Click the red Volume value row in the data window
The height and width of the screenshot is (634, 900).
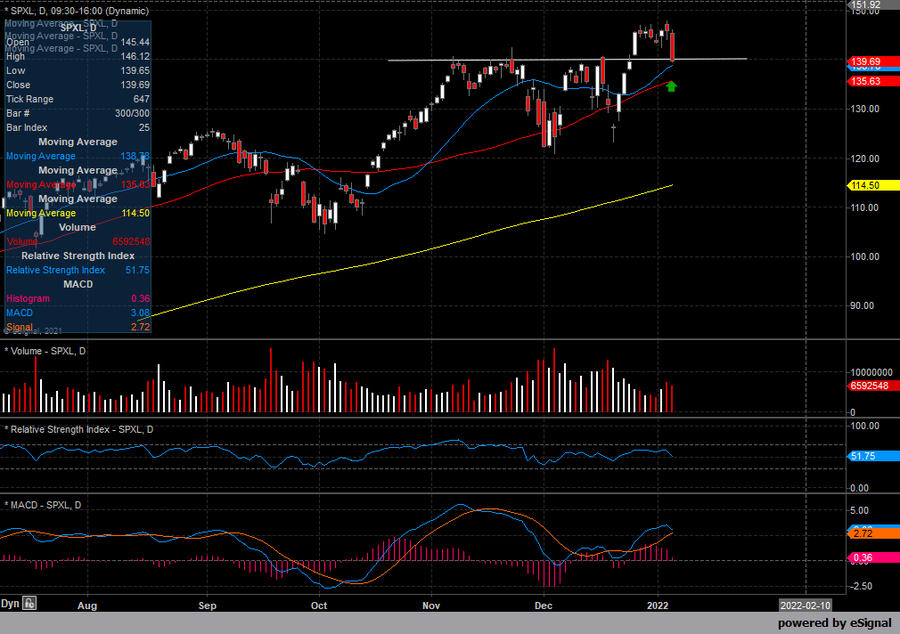click(x=77, y=242)
